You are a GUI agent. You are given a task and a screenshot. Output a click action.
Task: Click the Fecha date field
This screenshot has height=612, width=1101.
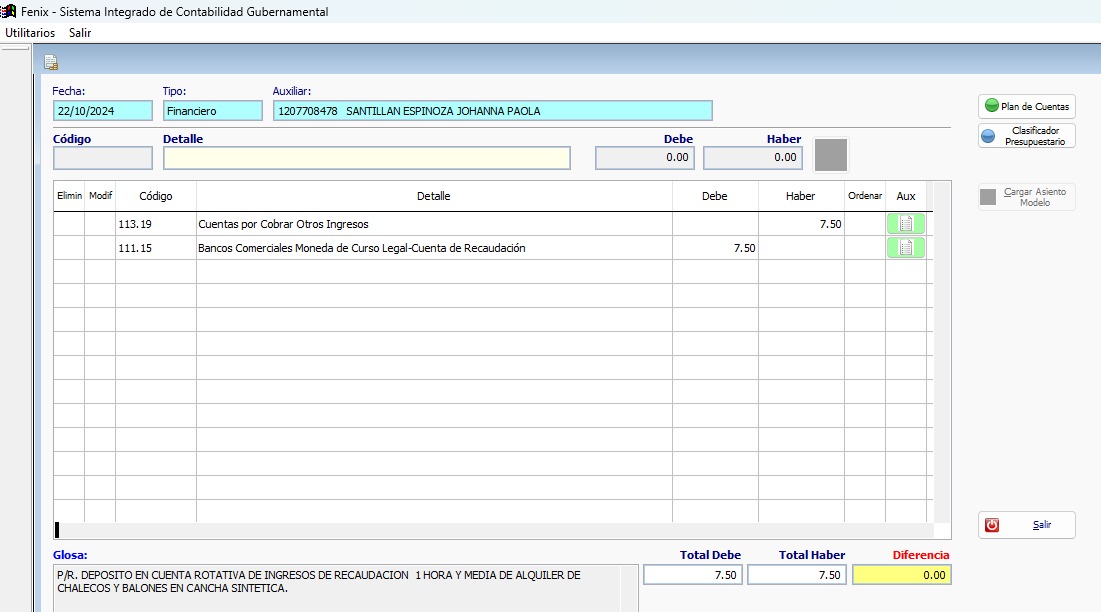pos(102,111)
